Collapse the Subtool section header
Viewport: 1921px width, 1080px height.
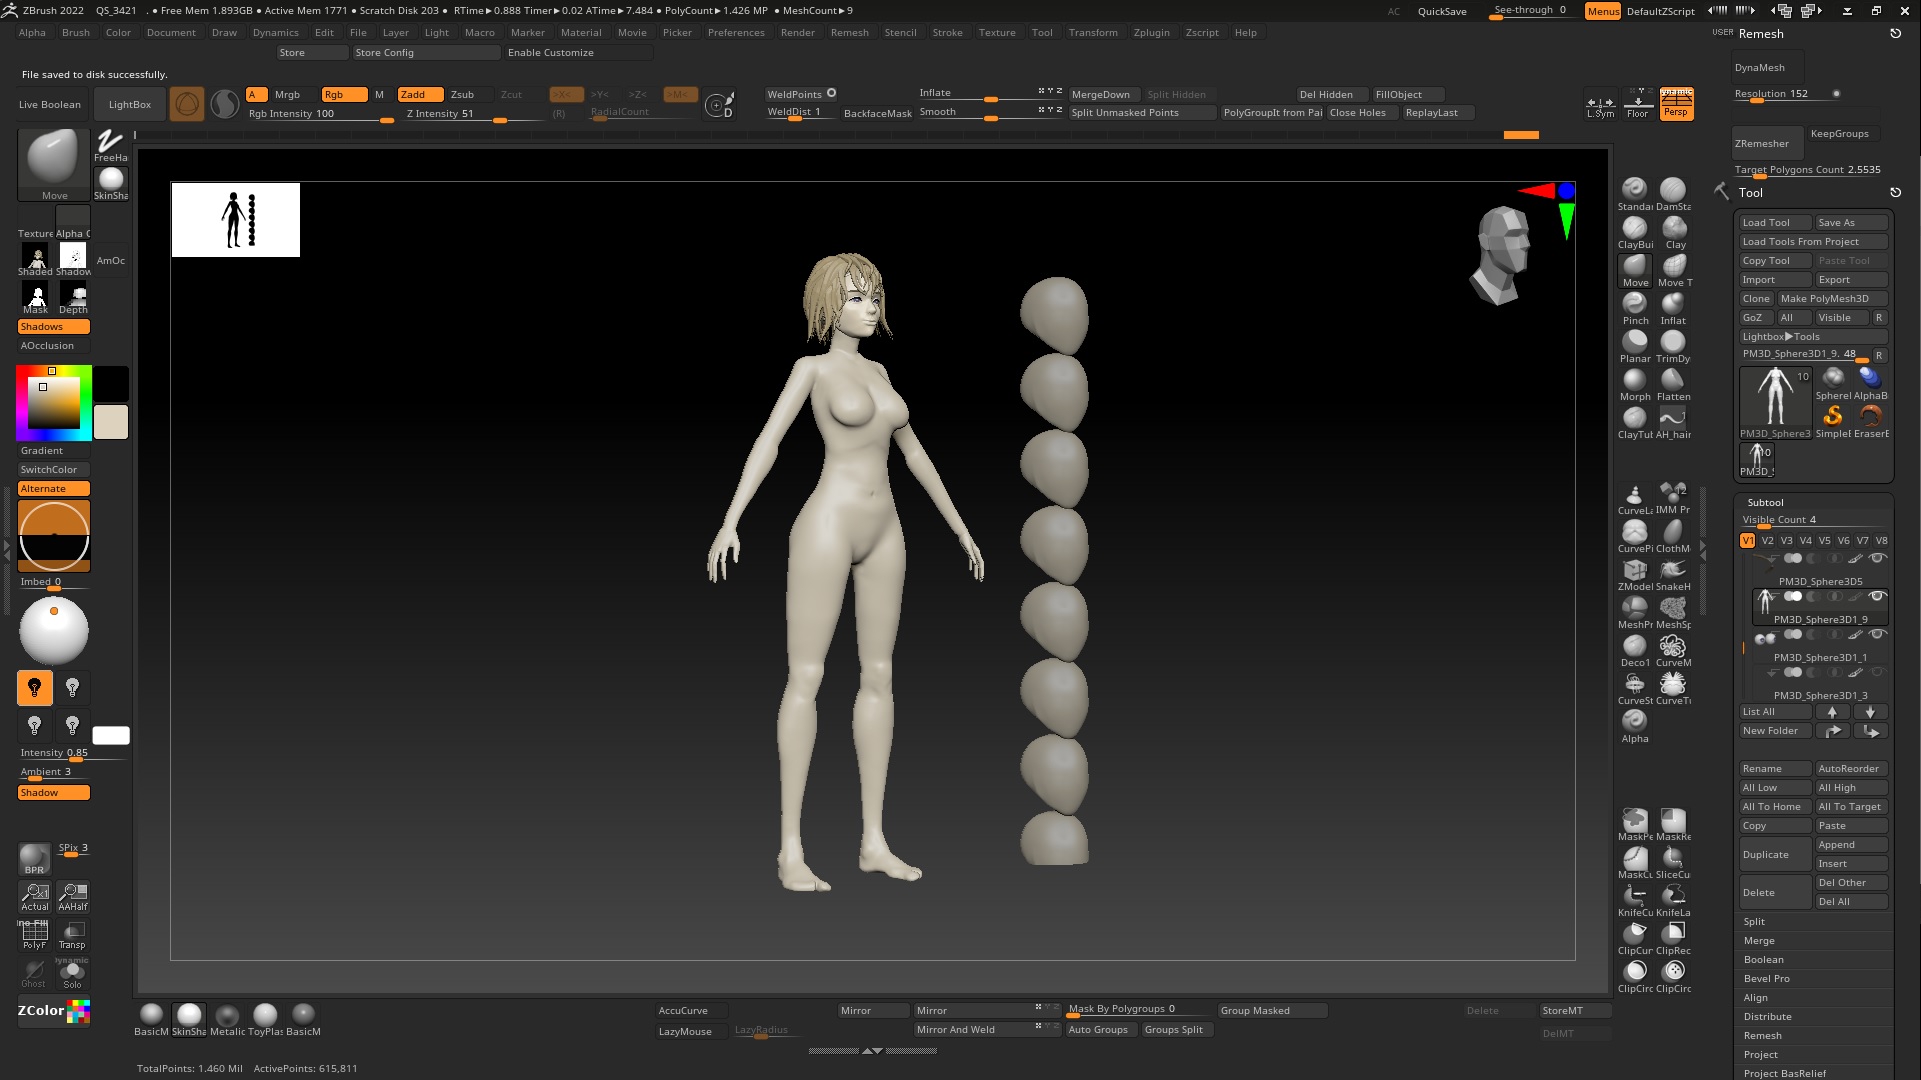tap(1765, 503)
